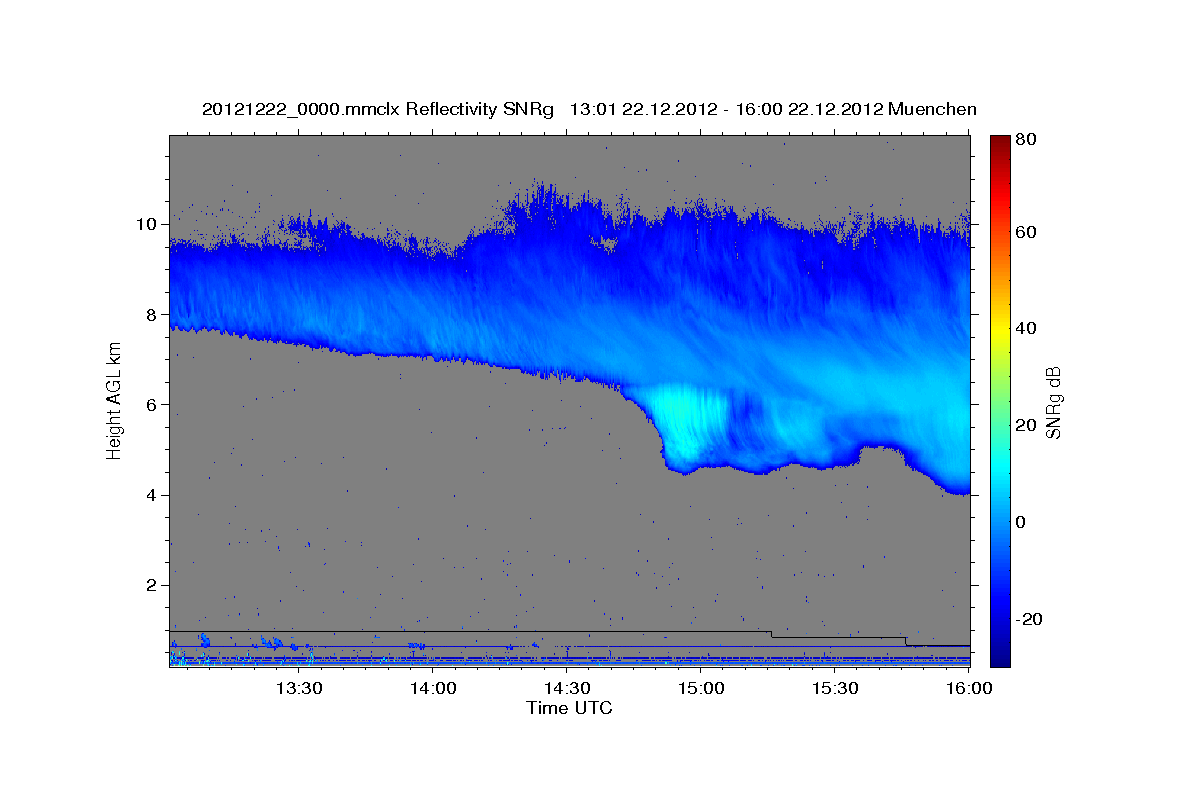Click the 16:00 time tick label
The image size is (1200, 800).
point(970,688)
